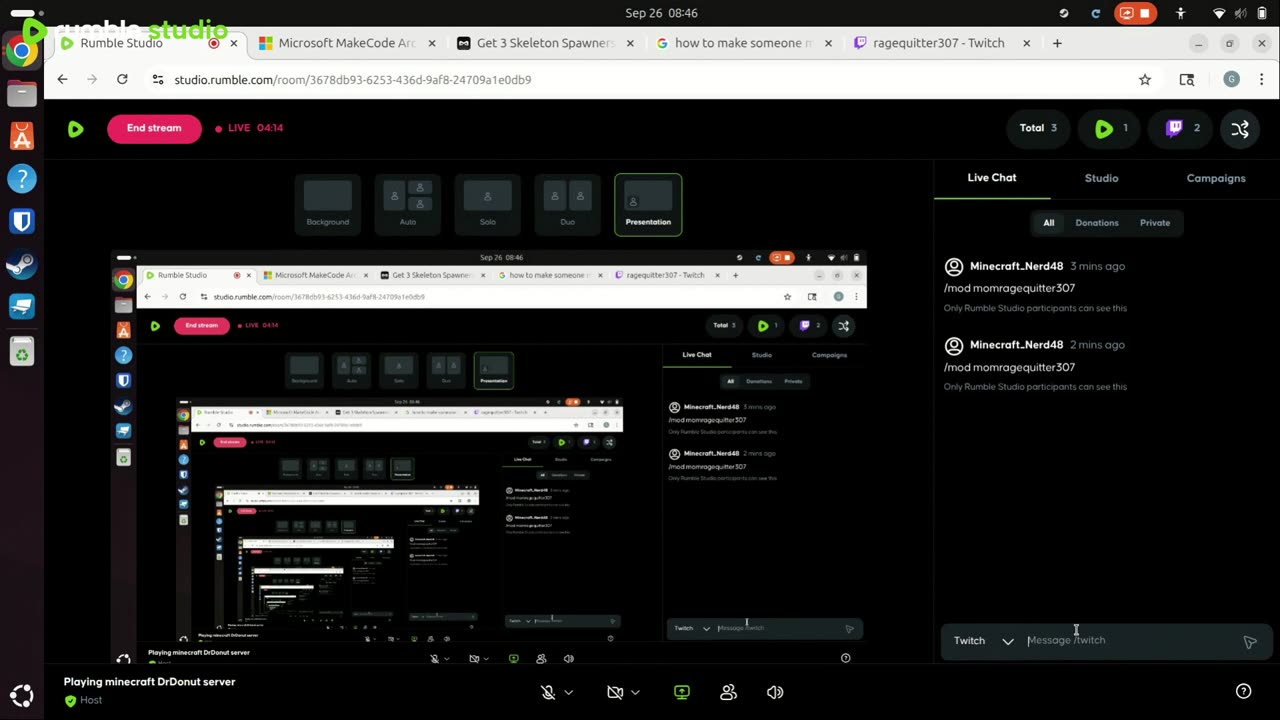Select the All chat filter

click(x=1049, y=223)
